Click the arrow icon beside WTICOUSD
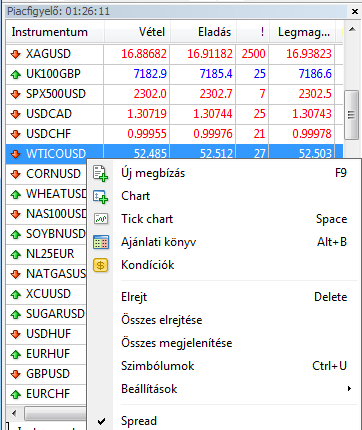The width and height of the screenshot is (362, 430). (16, 154)
